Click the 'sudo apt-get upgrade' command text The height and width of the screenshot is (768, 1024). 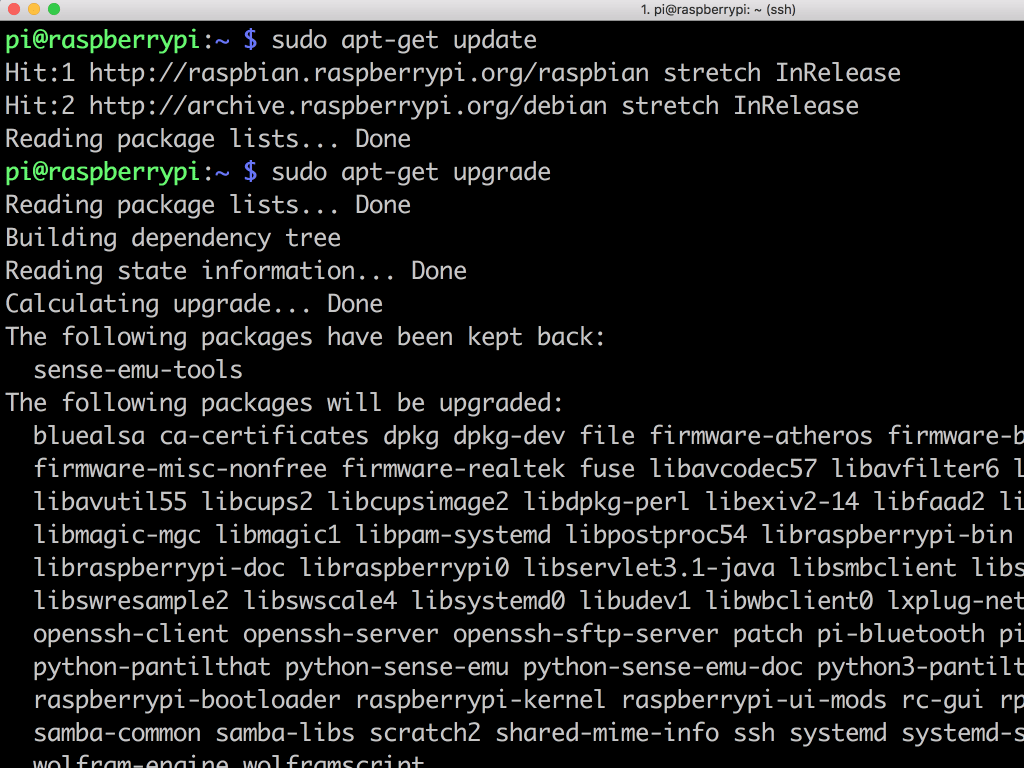point(411,172)
